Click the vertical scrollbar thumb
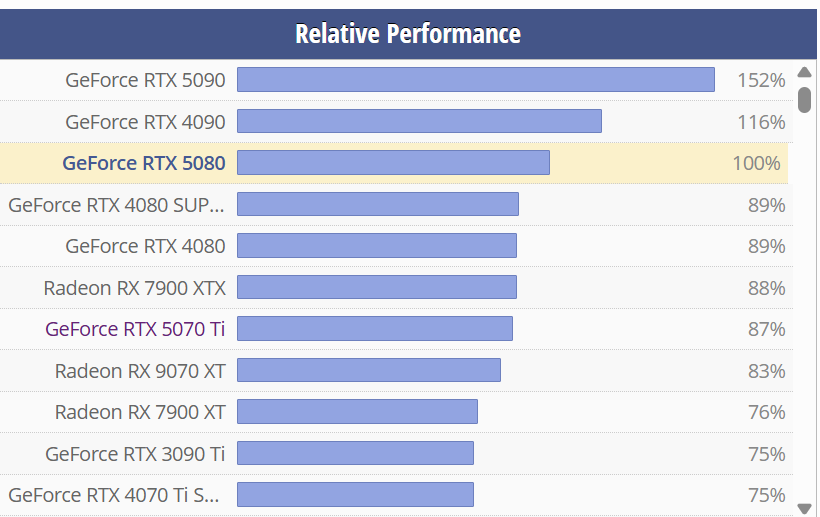 (804, 99)
